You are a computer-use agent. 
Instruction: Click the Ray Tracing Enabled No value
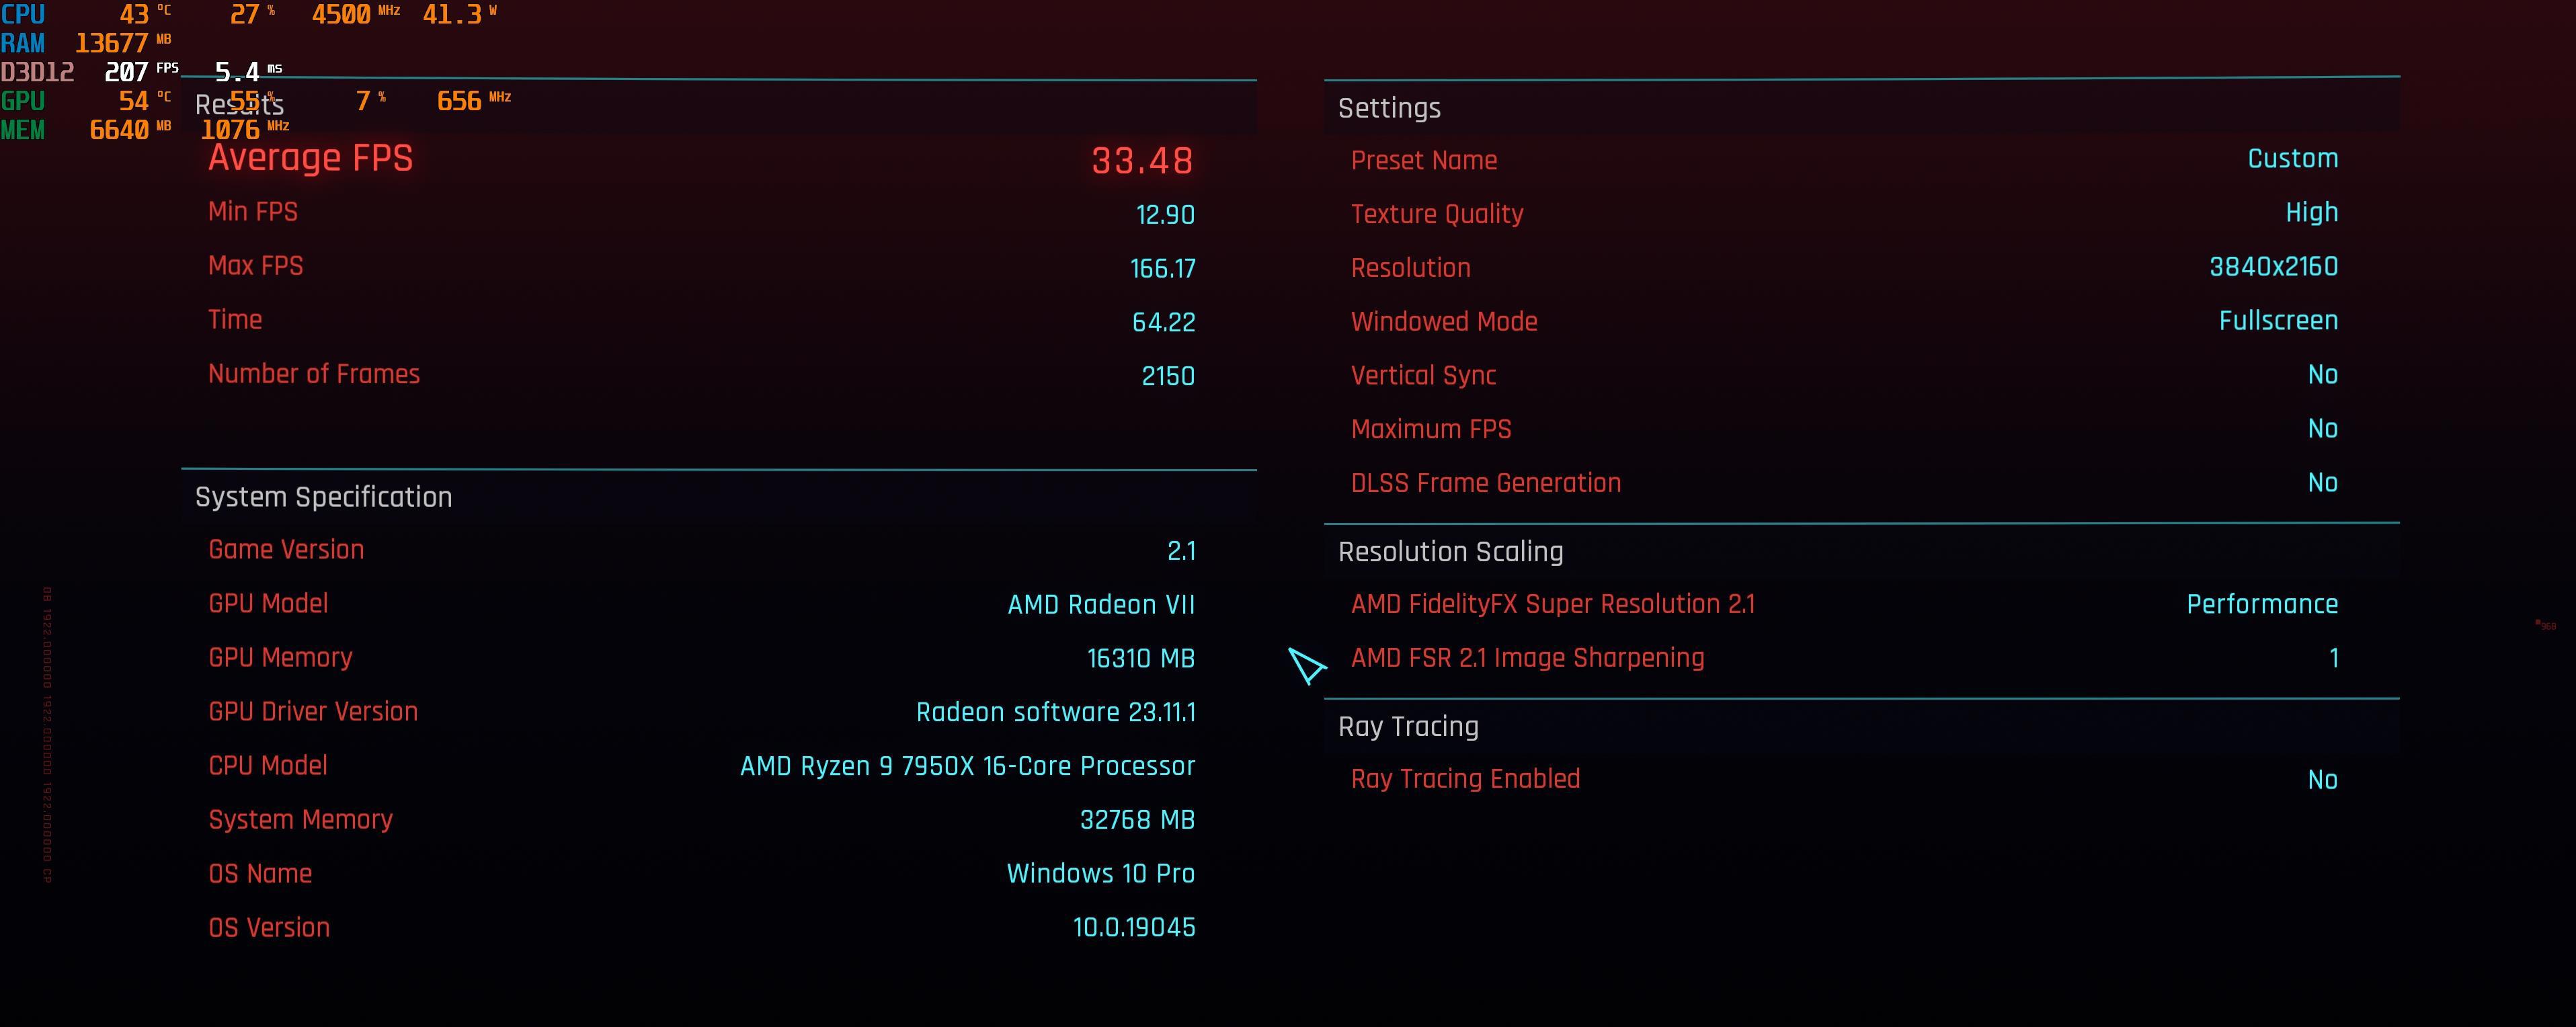2322,780
